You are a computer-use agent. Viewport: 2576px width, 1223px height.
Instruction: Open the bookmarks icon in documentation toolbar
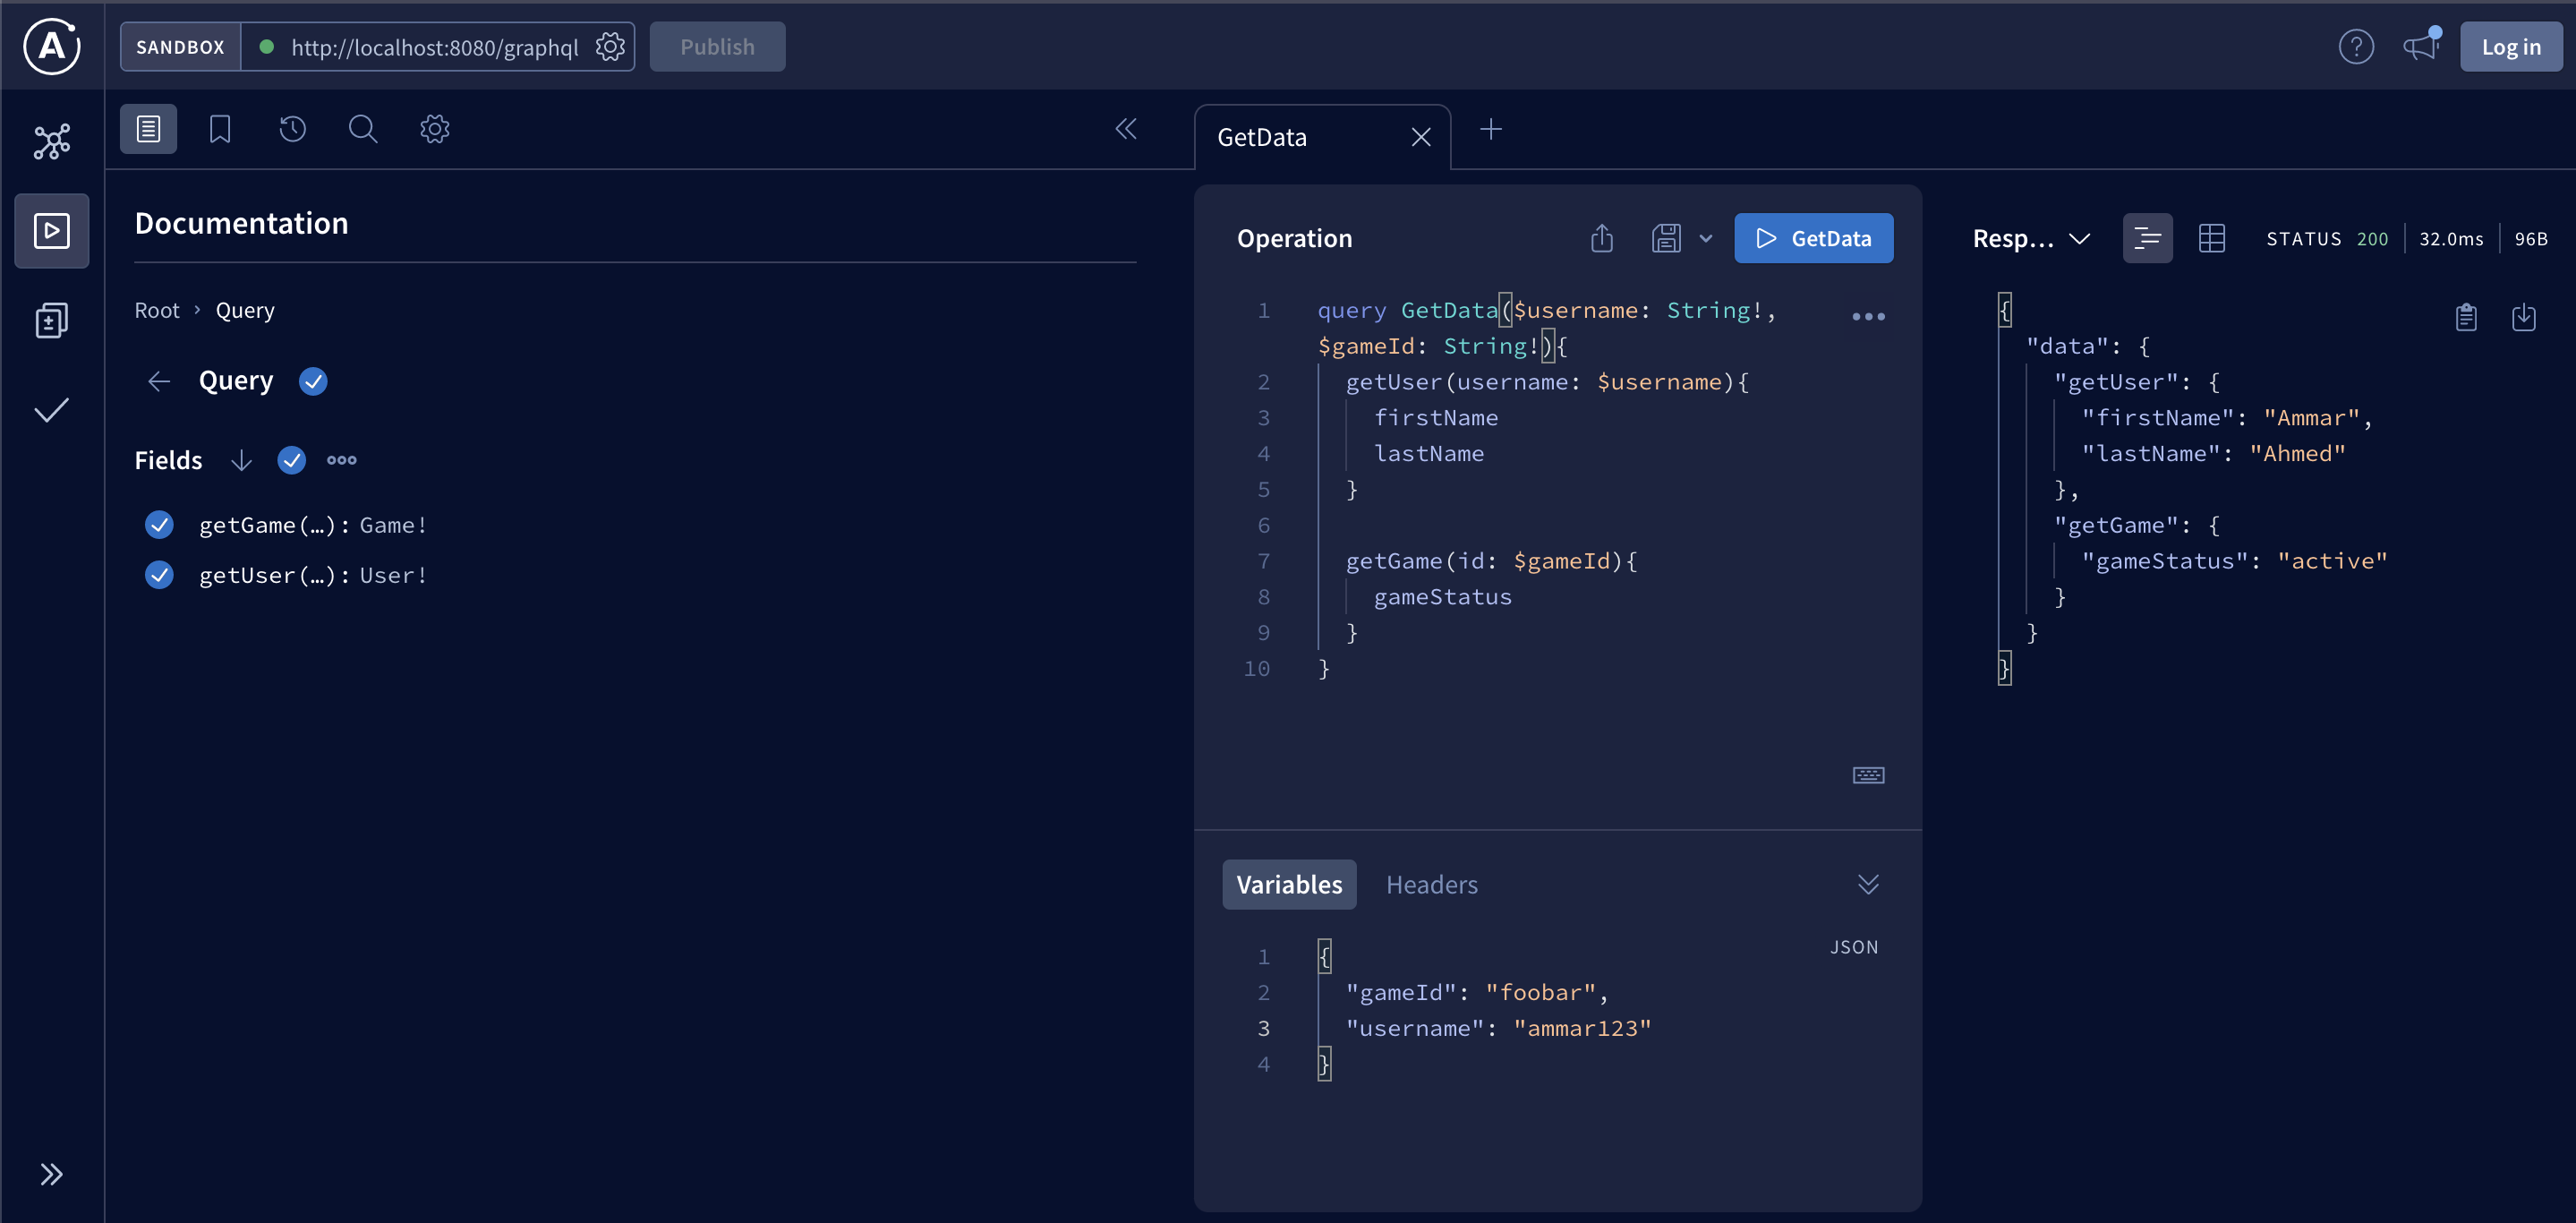219,129
